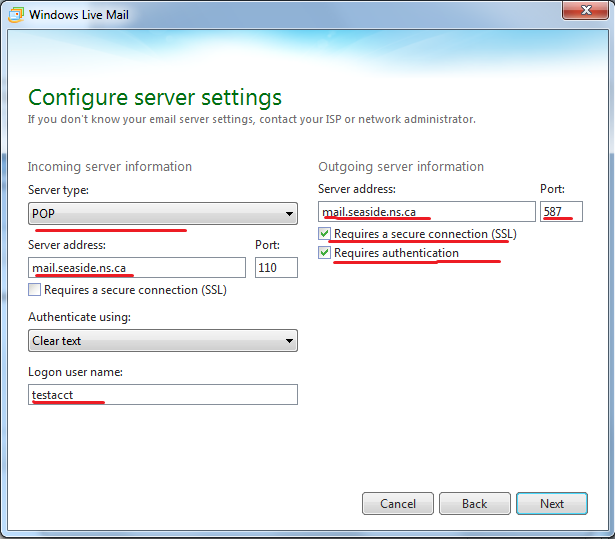The image size is (615, 539).
Task: Click the incoming SSL checkbox label text
Action: coord(135,290)
